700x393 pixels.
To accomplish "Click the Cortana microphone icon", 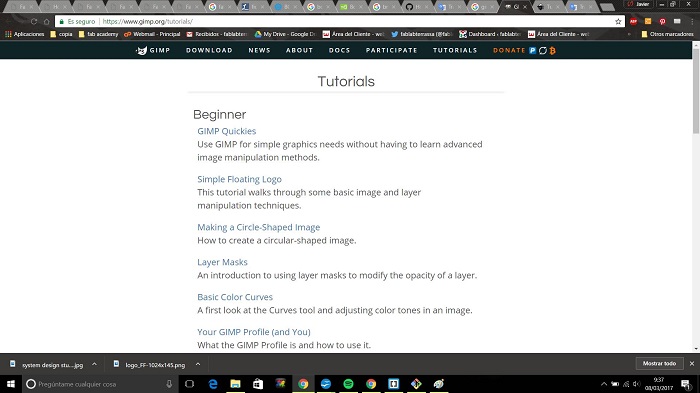I will (169, 384).
